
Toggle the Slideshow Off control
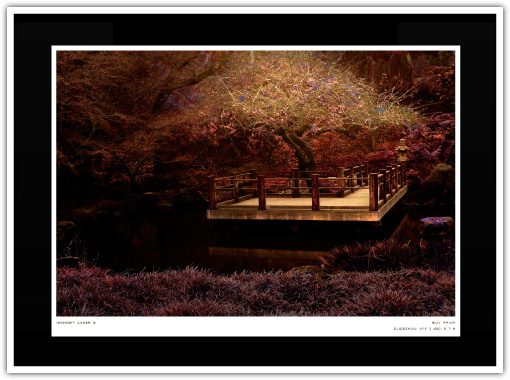coord(410,329)
